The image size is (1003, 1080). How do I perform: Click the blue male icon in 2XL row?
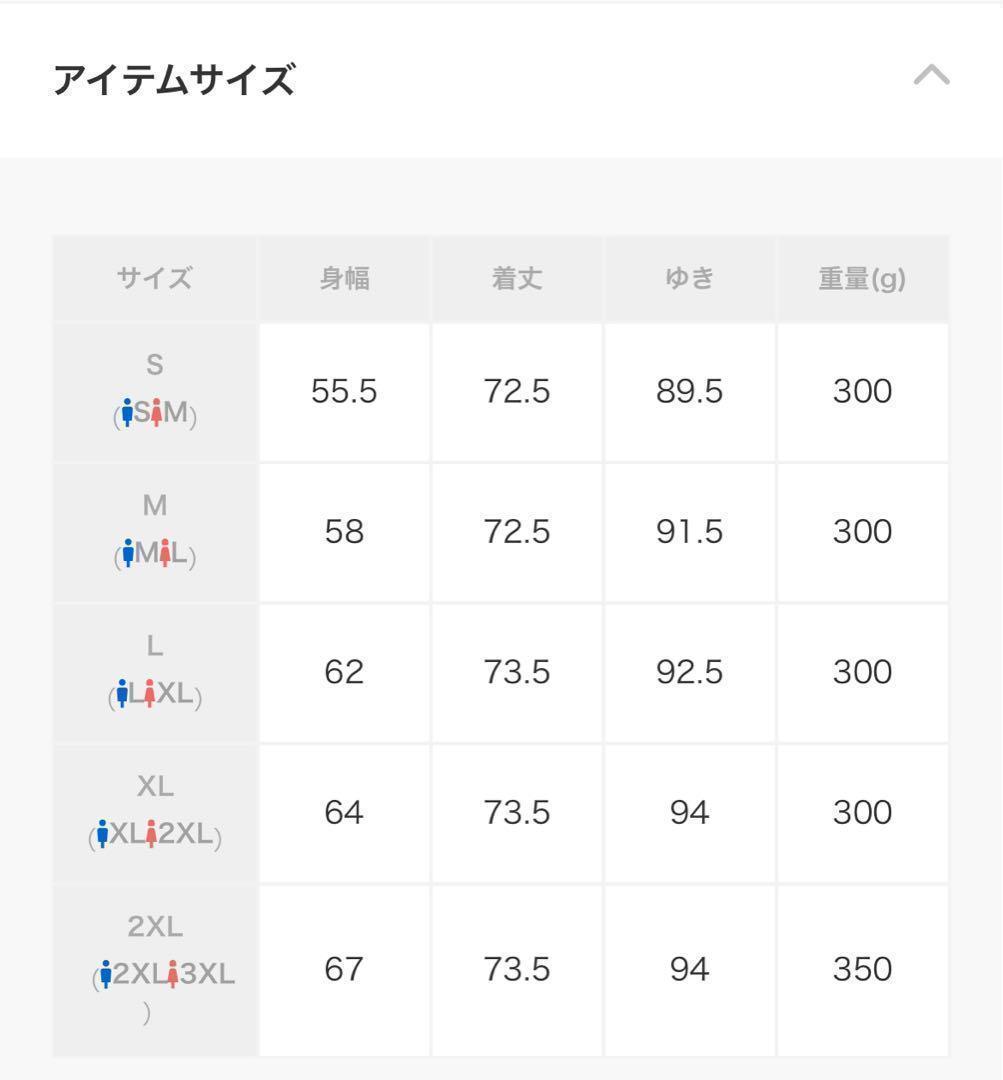pos(106,973)
